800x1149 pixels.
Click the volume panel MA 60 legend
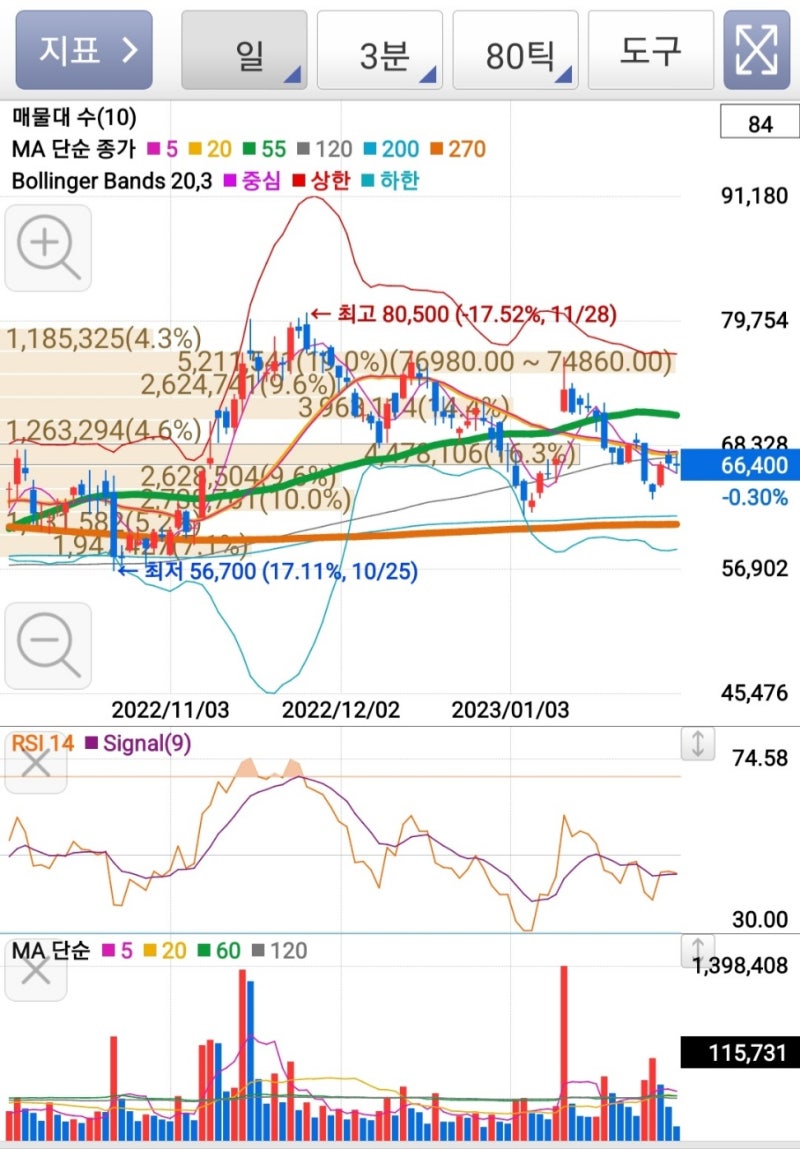(x=219, y=951)
